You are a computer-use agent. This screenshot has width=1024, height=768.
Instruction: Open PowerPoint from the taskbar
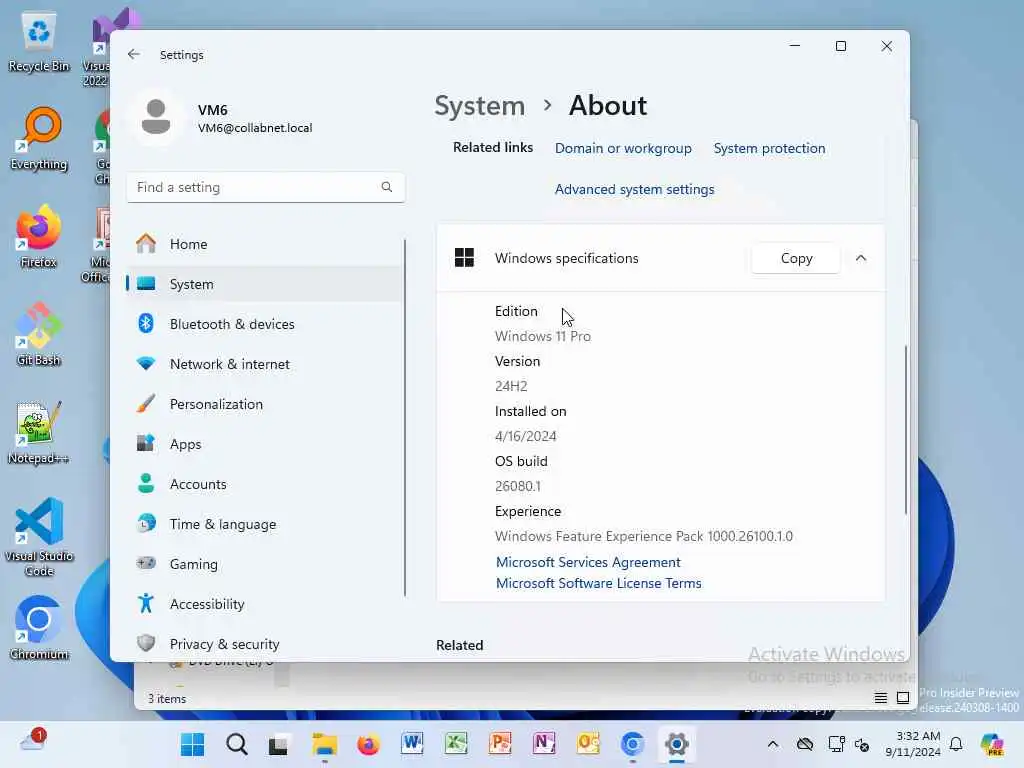pos(500,744)
